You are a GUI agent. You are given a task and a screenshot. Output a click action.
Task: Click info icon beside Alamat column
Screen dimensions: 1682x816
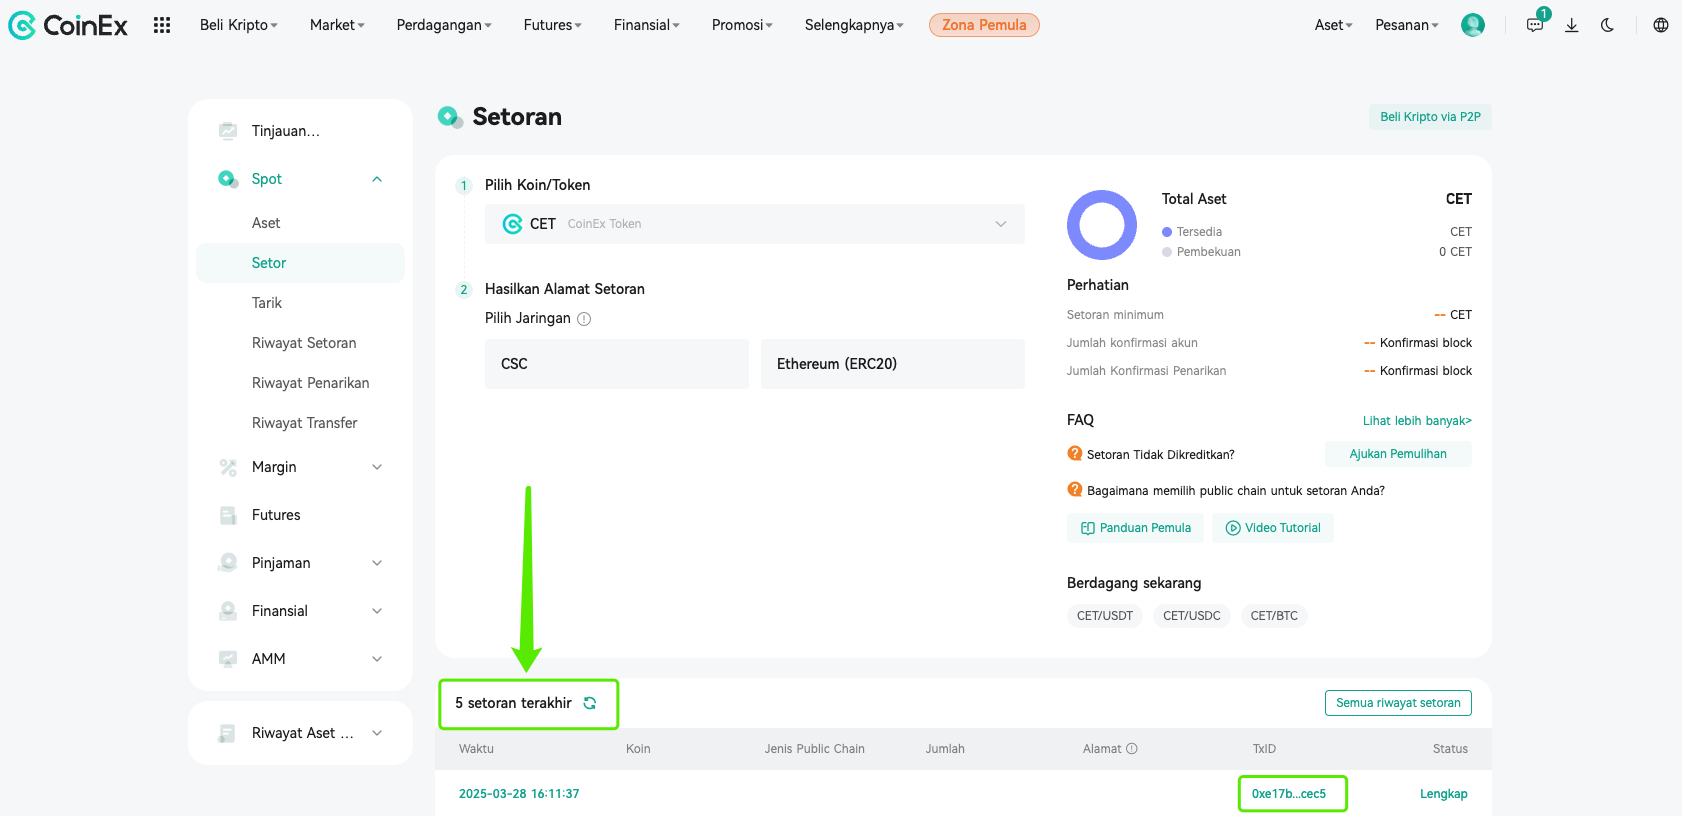click(x=1132, y=749)
